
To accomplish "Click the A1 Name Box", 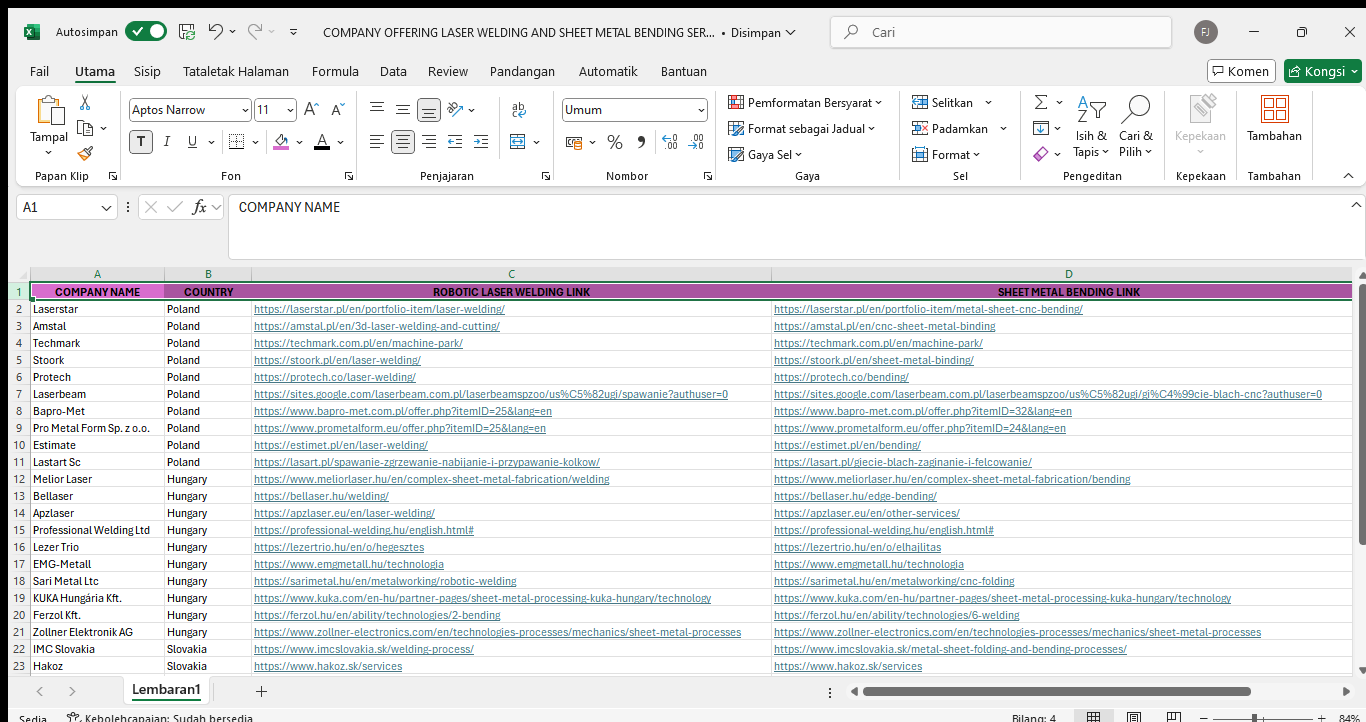I will pyautogui.click(x=67, y=207).
